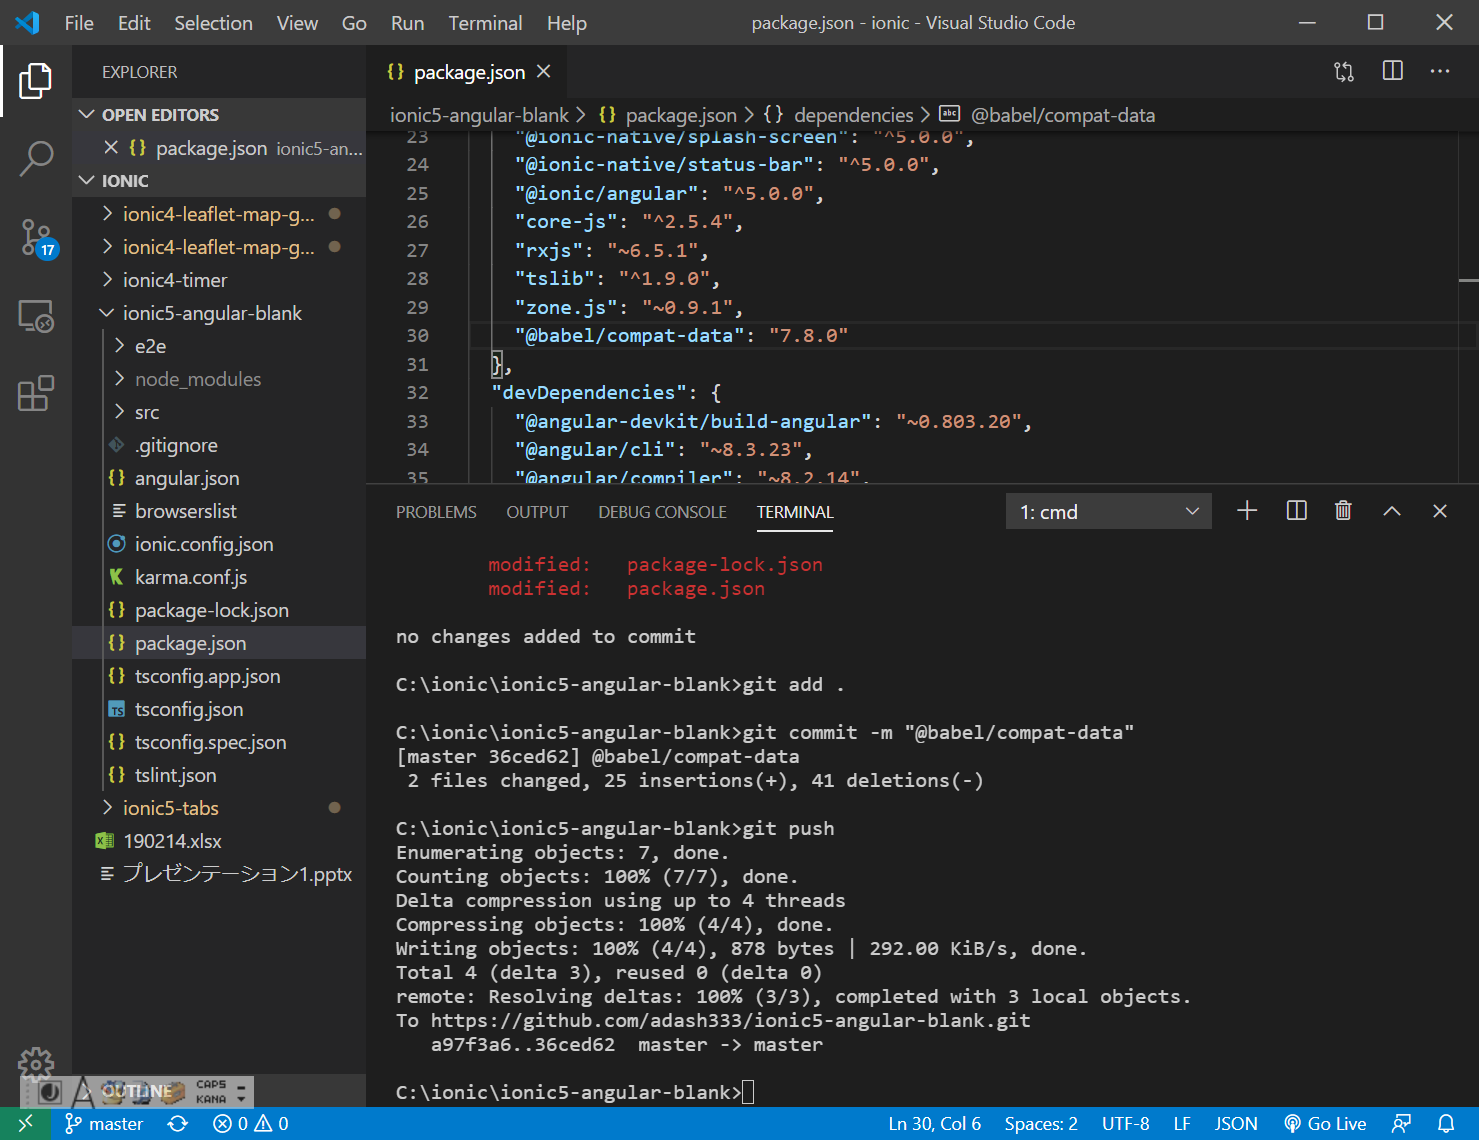Screen dimensions: 1479x1140
Task: Click the master branch indicator
Action: (x=104, y=1123)
